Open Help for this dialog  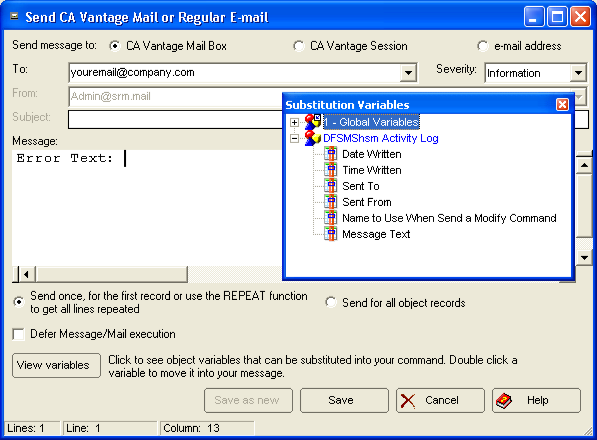tap(536, 400)
